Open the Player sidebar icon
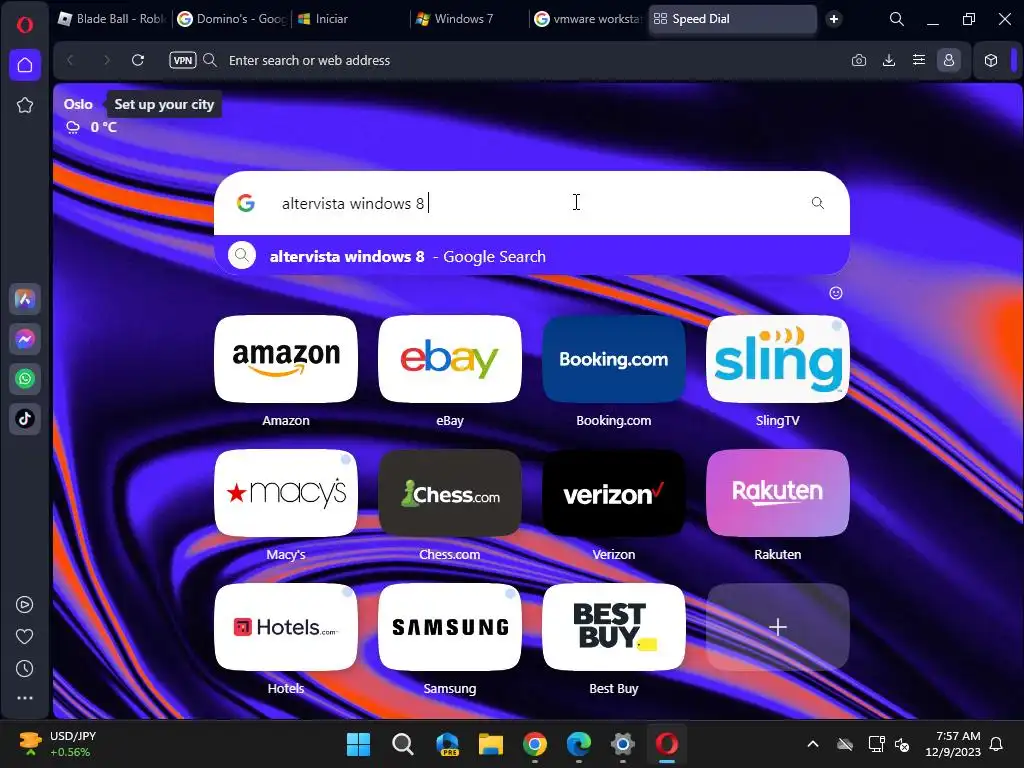Viewport: 1024px width, 768px height. click(x=25, y=605)
